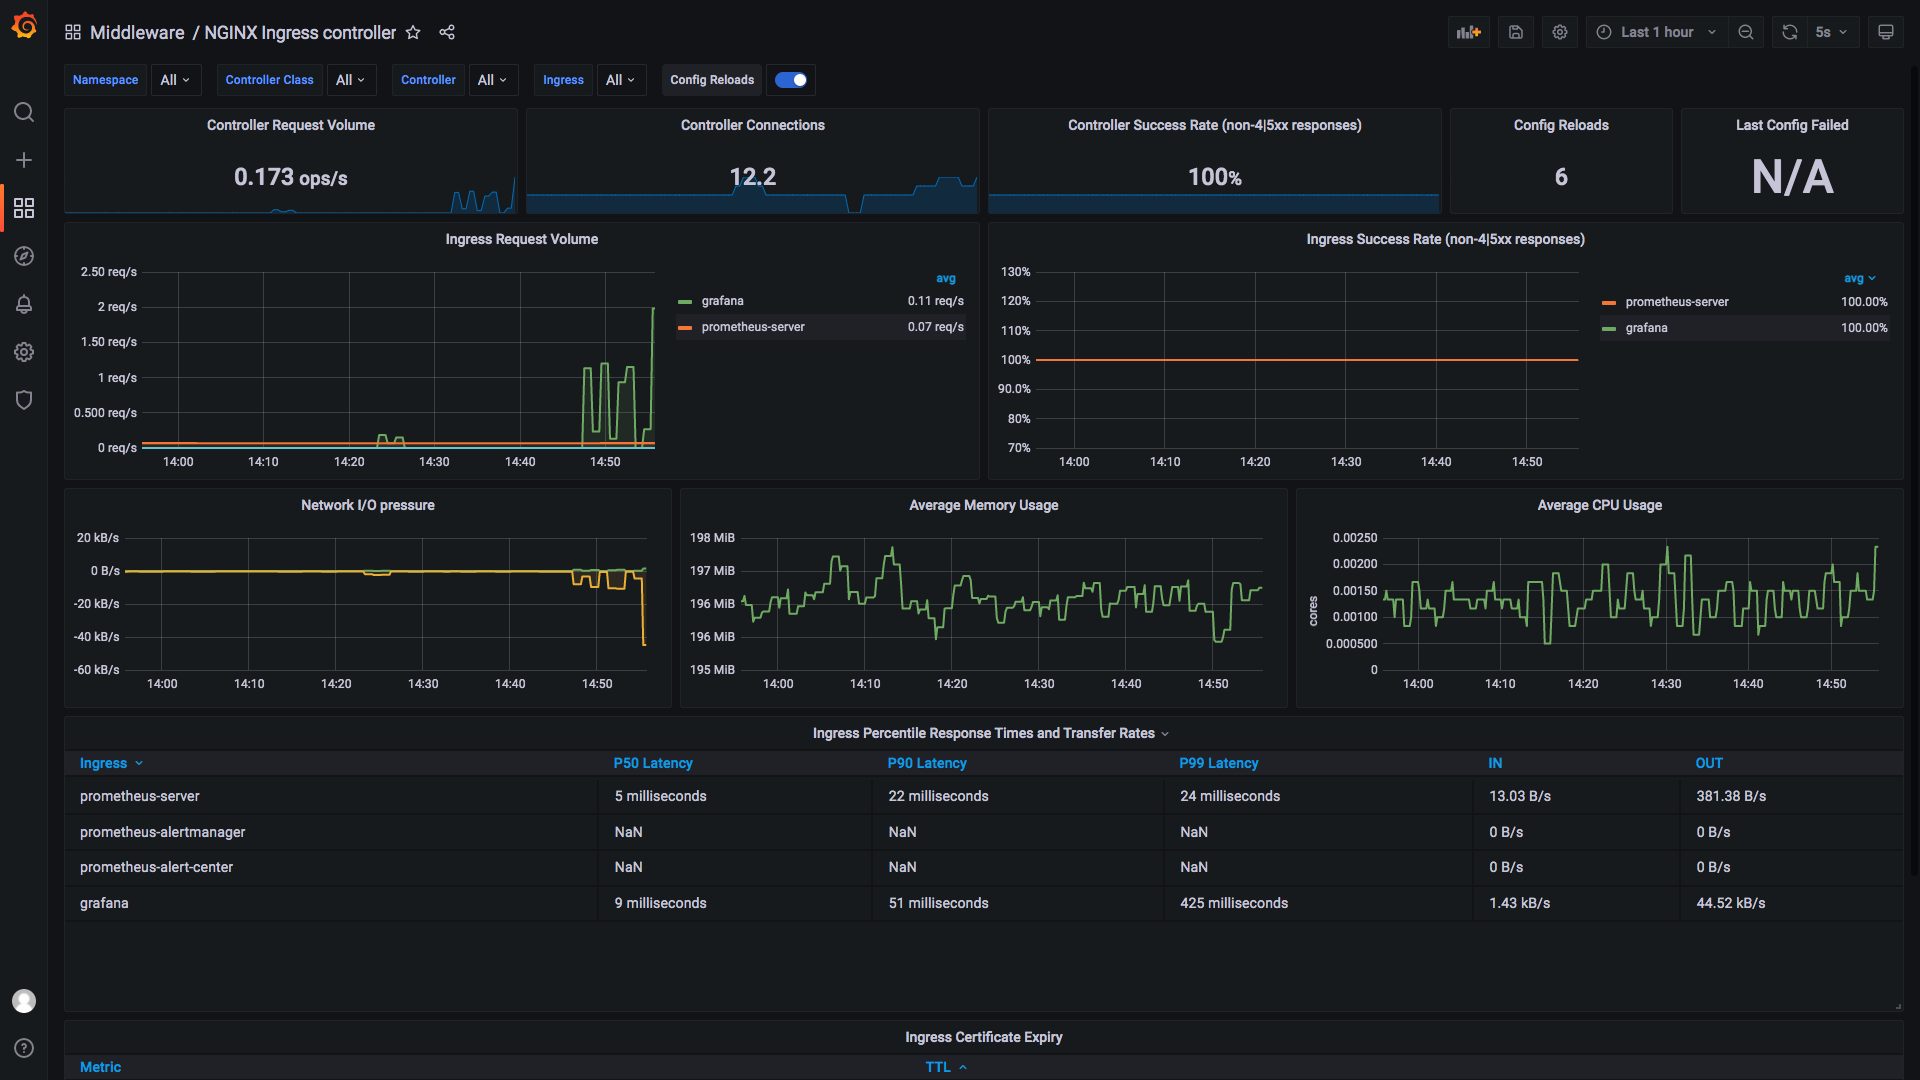The image size is (1920, 1080).
Task: Open the Controller All dropdown
Action: pos(493,80)
